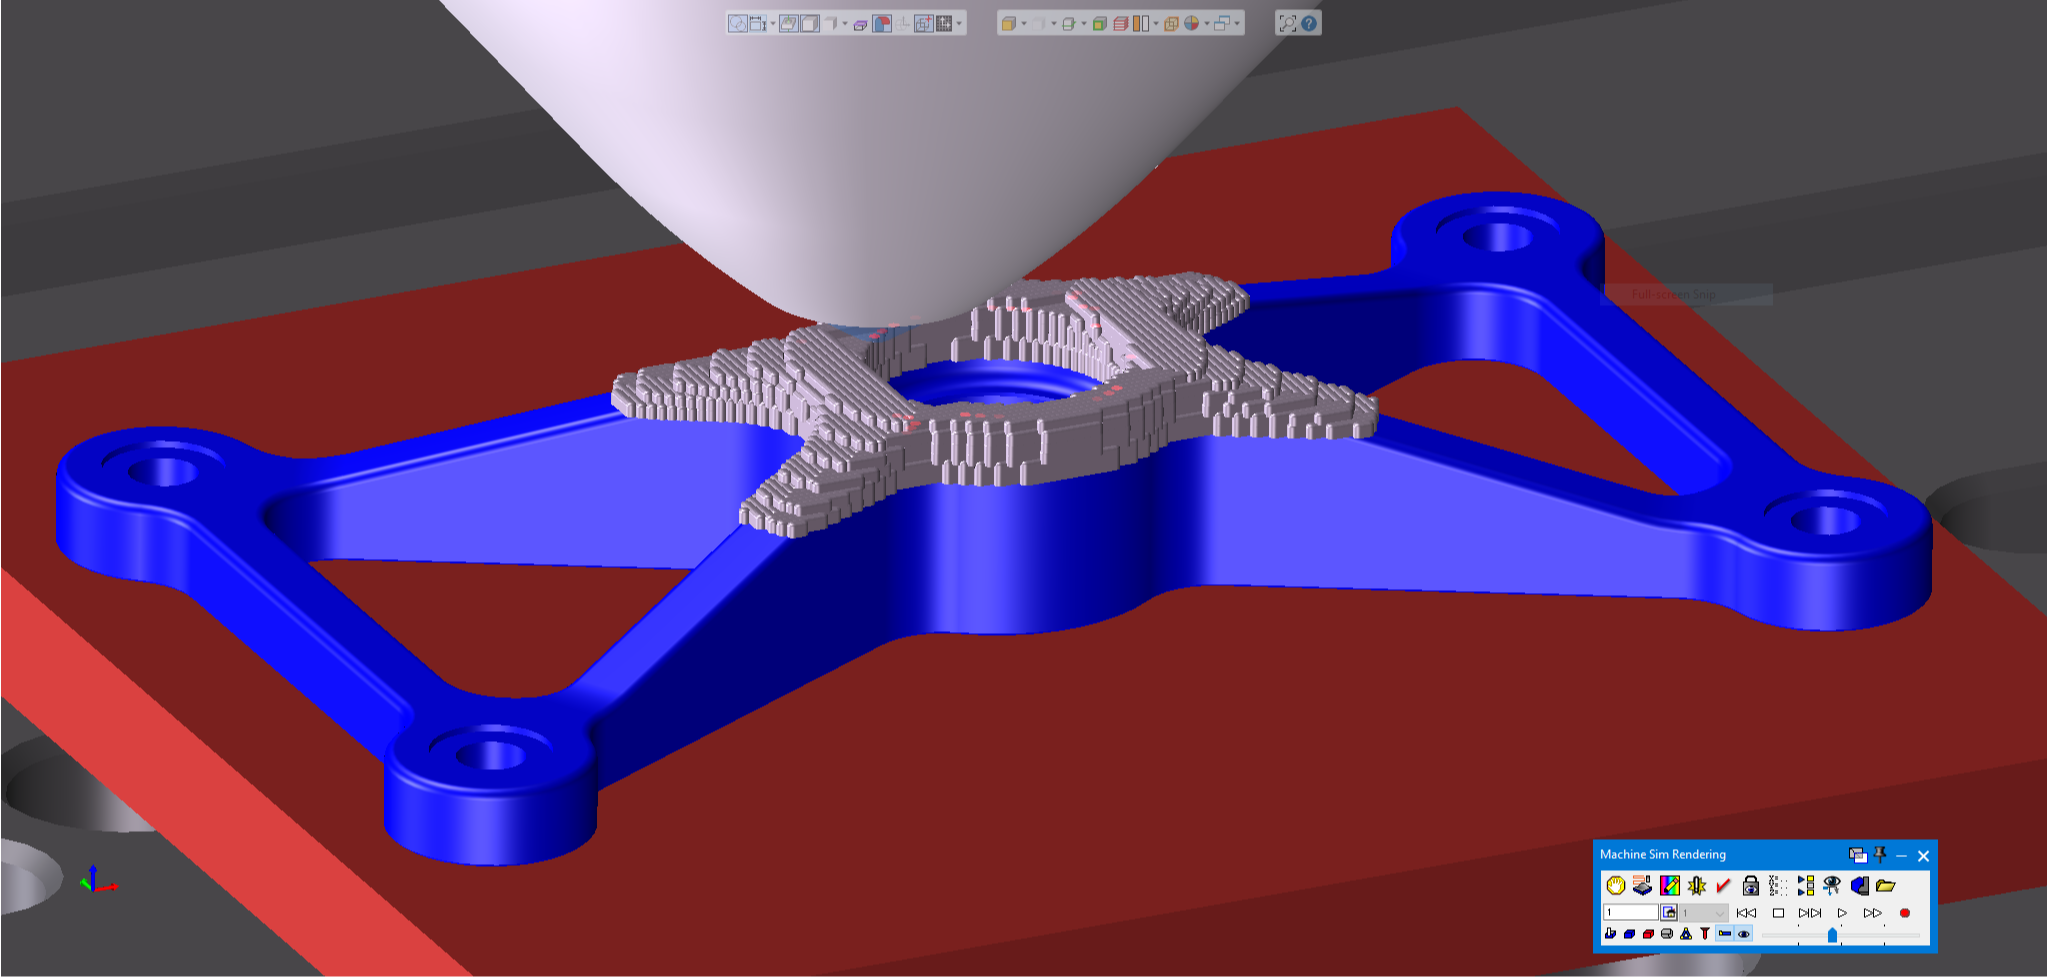This screenshot has height=977, width=2048.
Task: Open the stacked layers stock settings icon
Action: pos(1642,885)
